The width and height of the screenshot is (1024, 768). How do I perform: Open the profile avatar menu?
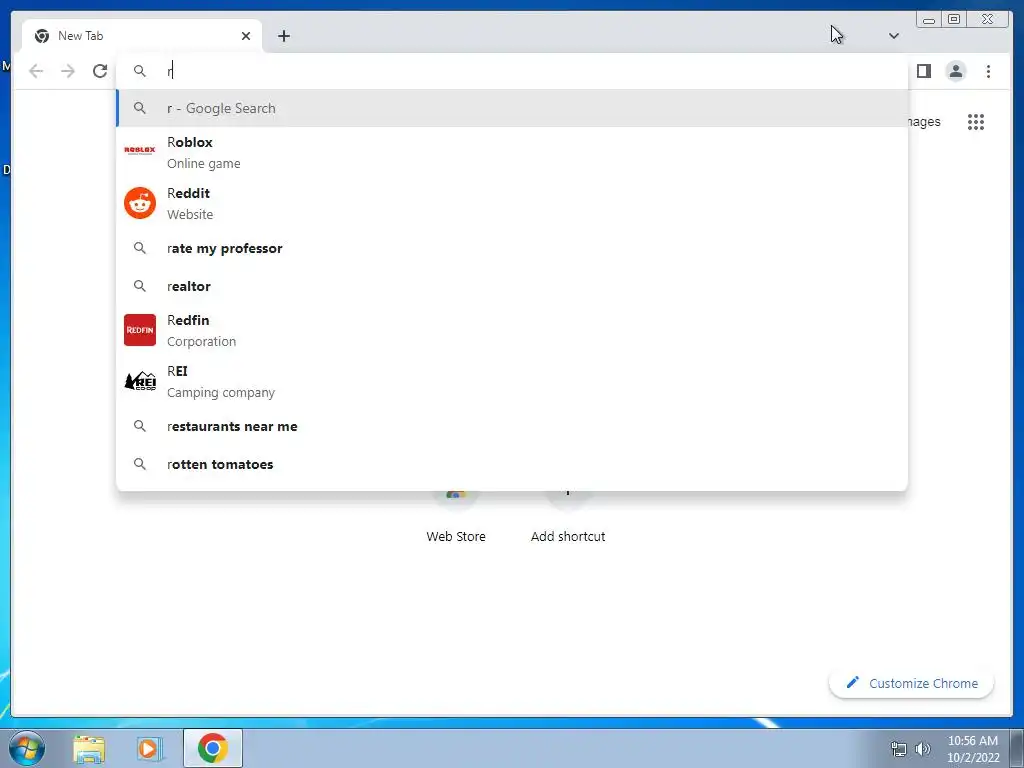tap(955, 71)
